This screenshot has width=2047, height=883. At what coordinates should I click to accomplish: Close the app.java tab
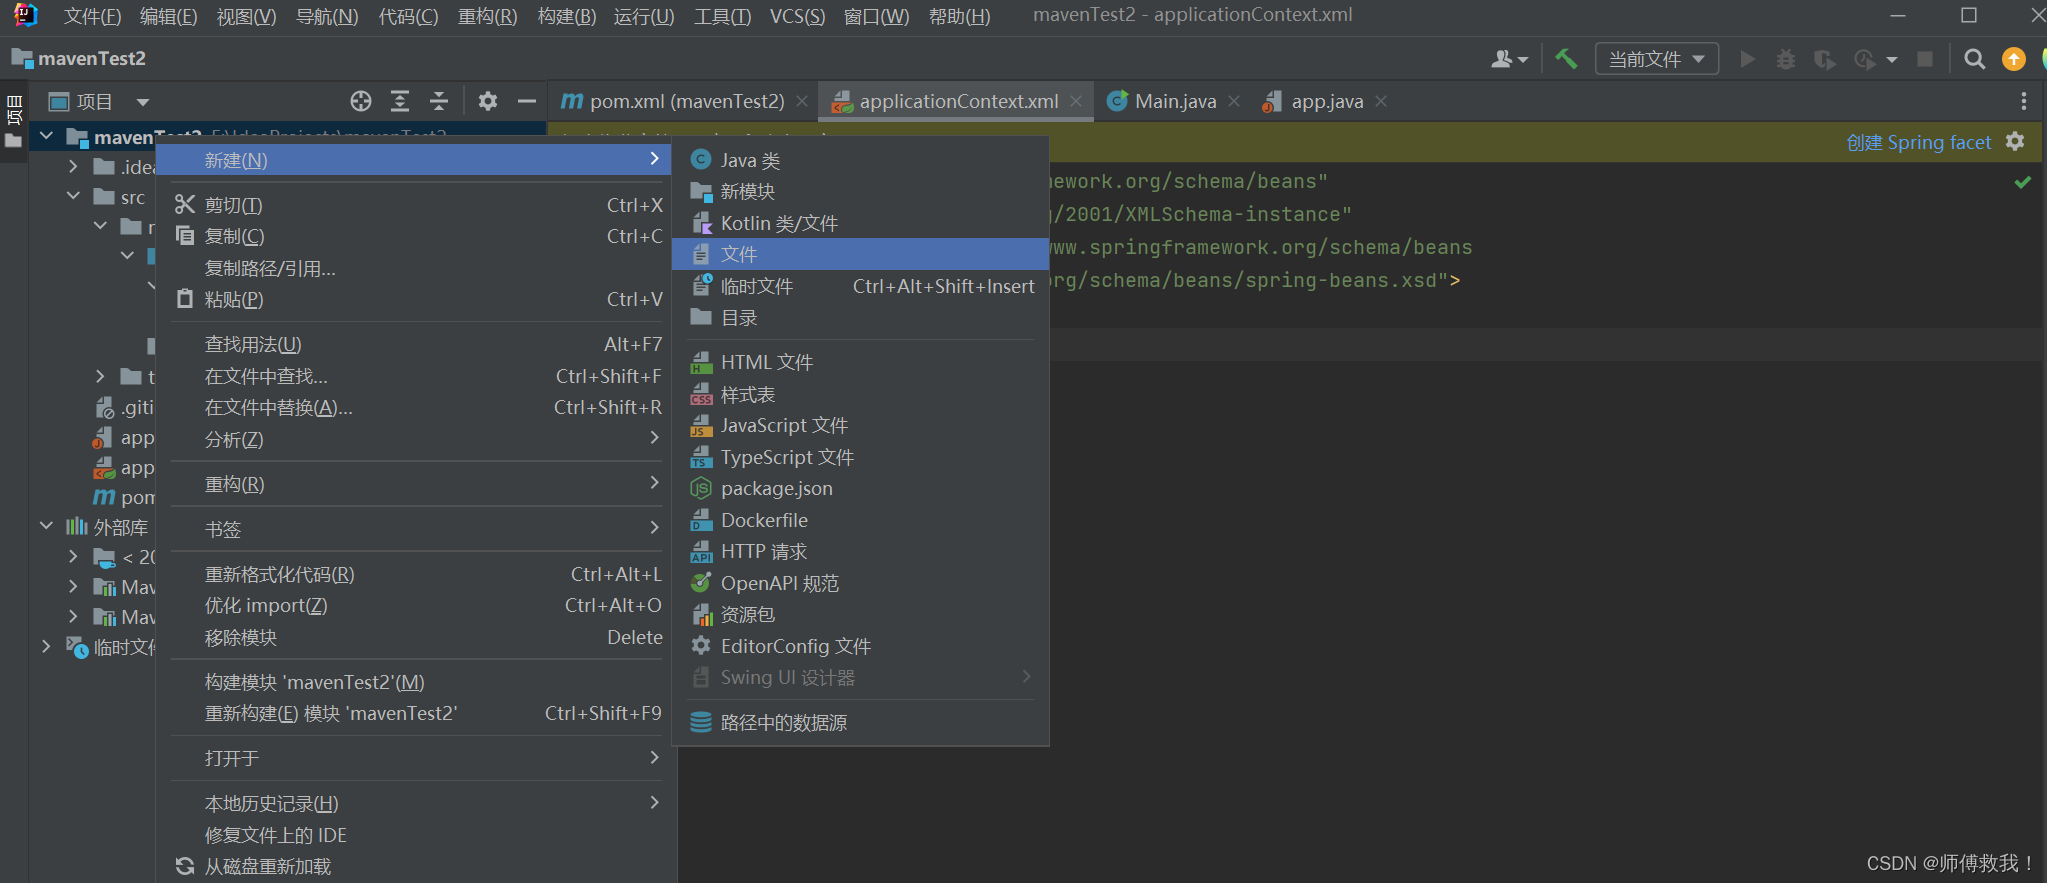click(x=1381, y=101)
